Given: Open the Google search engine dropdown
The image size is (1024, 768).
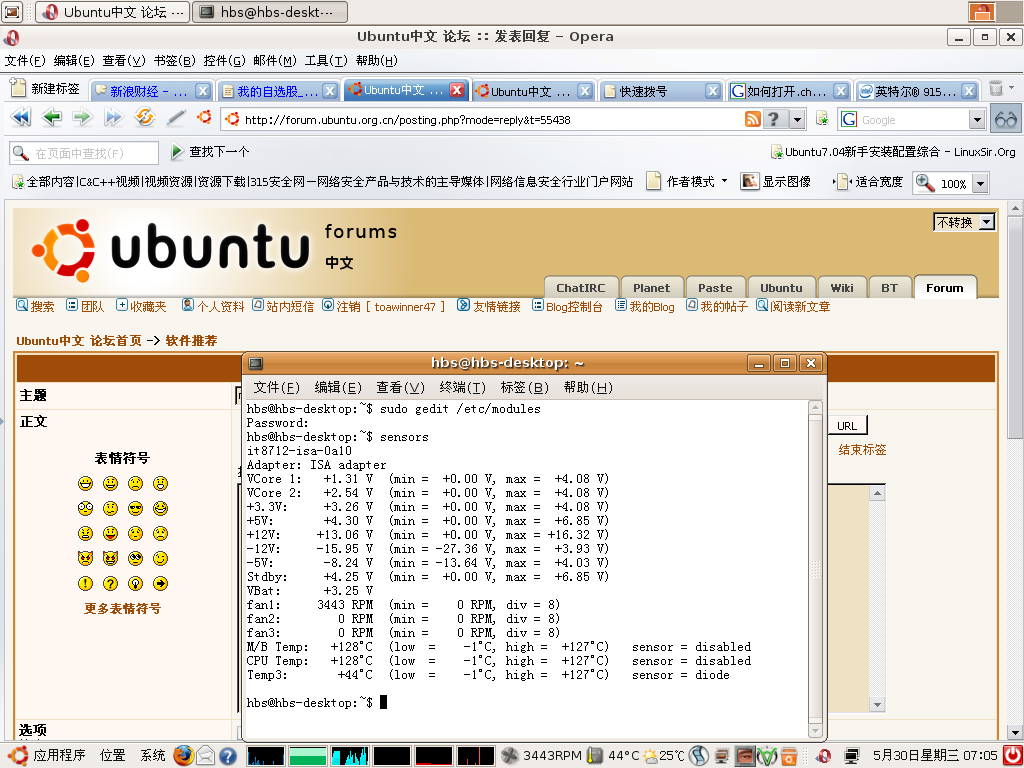Looking at the screenshot, I should click(977, 120).
